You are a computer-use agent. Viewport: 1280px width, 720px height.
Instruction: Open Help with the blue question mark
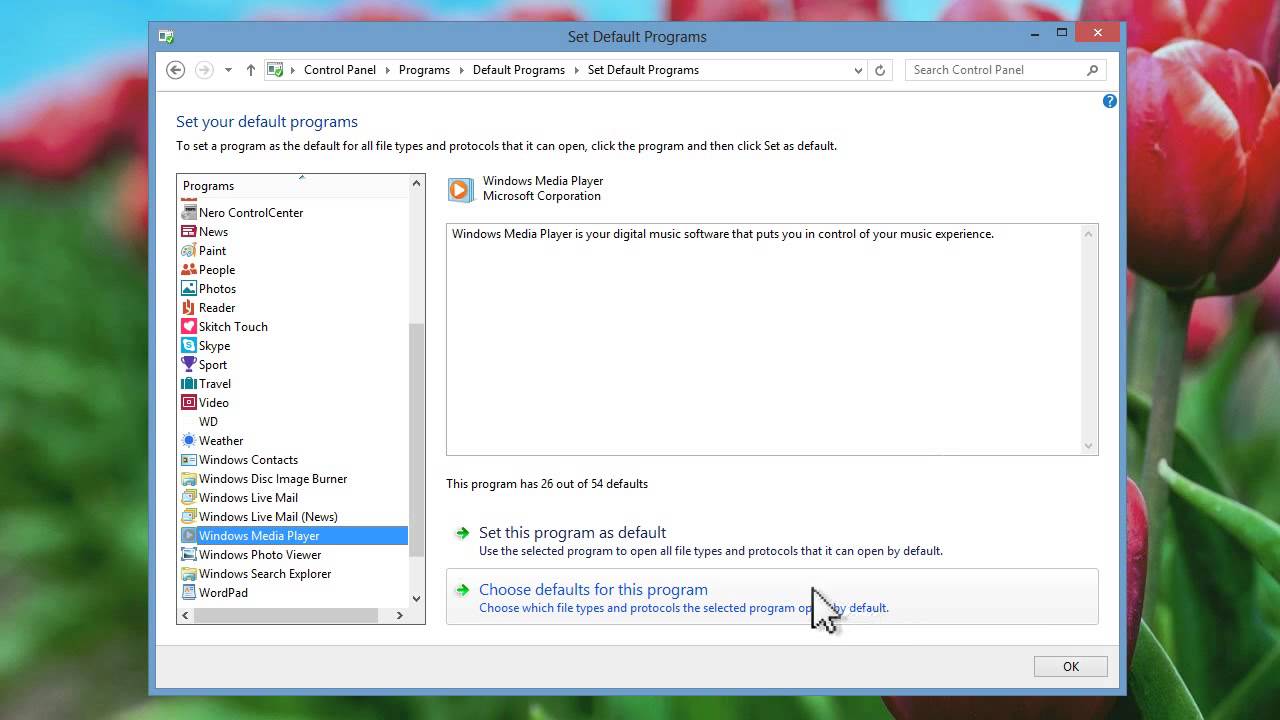[1110, 101]
